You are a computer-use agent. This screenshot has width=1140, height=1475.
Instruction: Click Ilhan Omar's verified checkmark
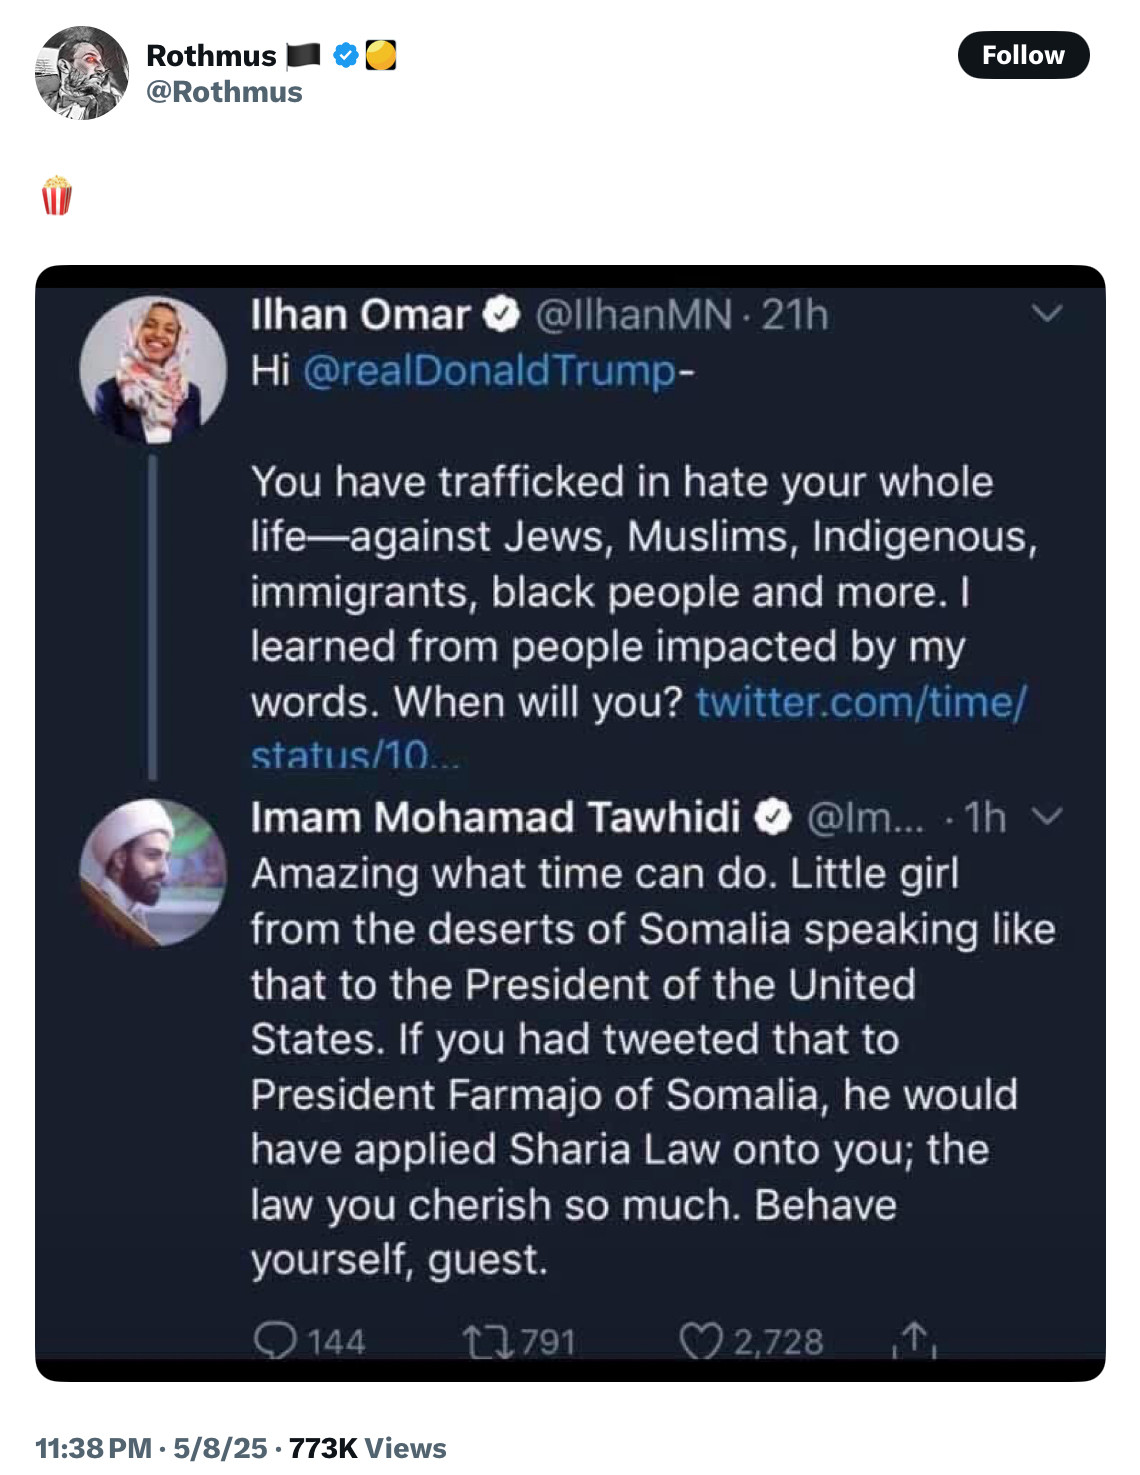click(502, 315)
